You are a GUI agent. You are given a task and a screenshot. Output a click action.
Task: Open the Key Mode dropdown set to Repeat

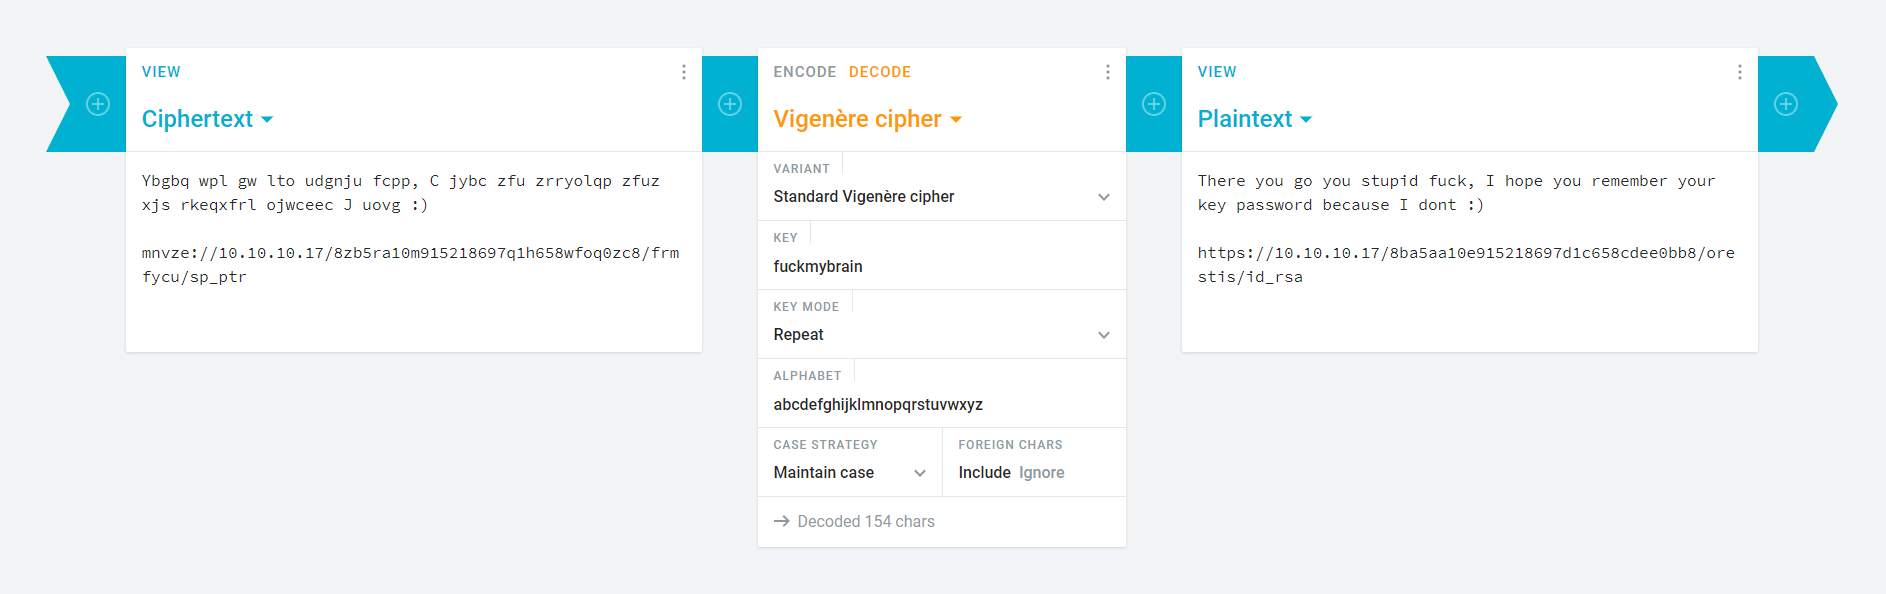[941, 335]
